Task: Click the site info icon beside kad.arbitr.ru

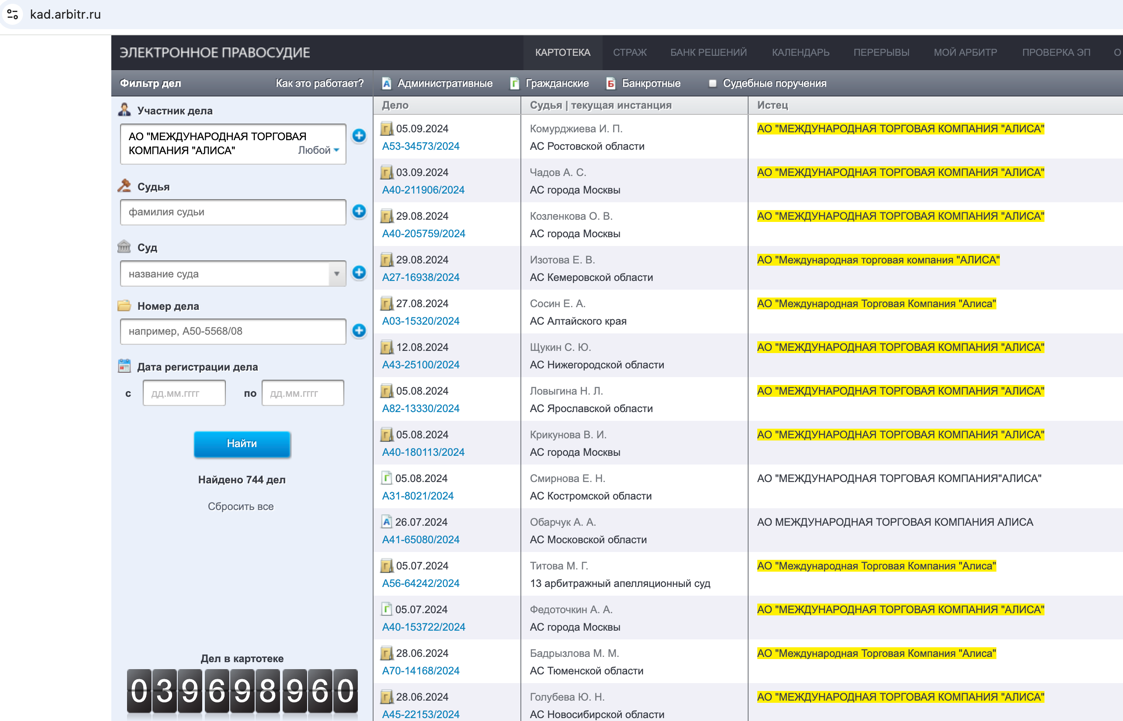Action: pyautogui.click(x=12, y=14)
